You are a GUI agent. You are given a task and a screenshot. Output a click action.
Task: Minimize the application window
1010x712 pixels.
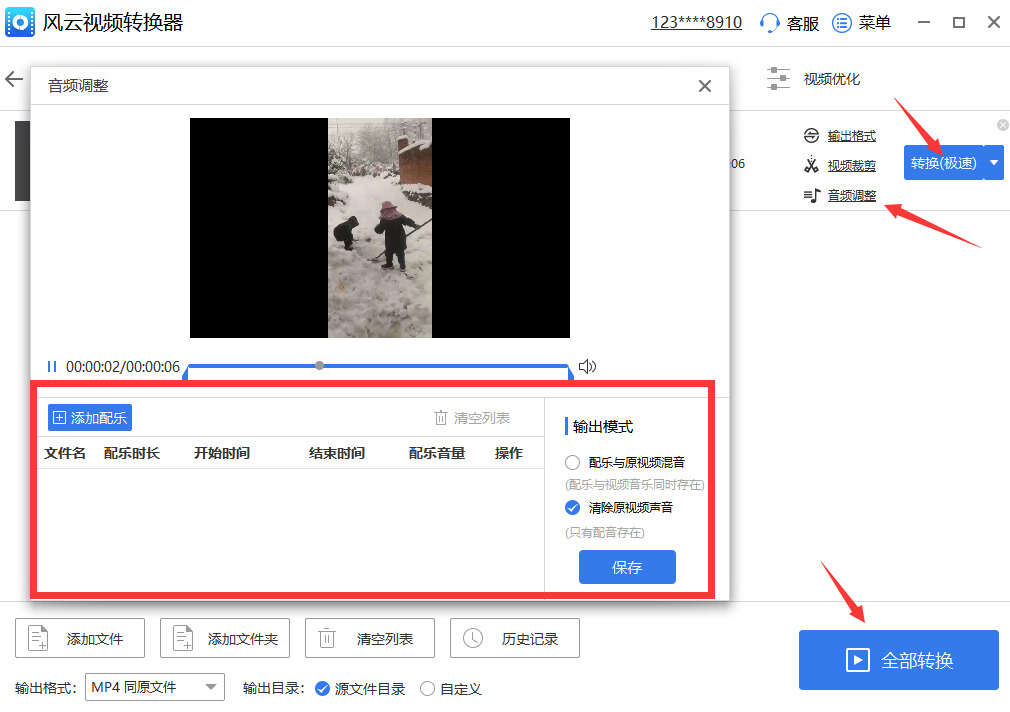pyautogui.click(x=924, y=23)
